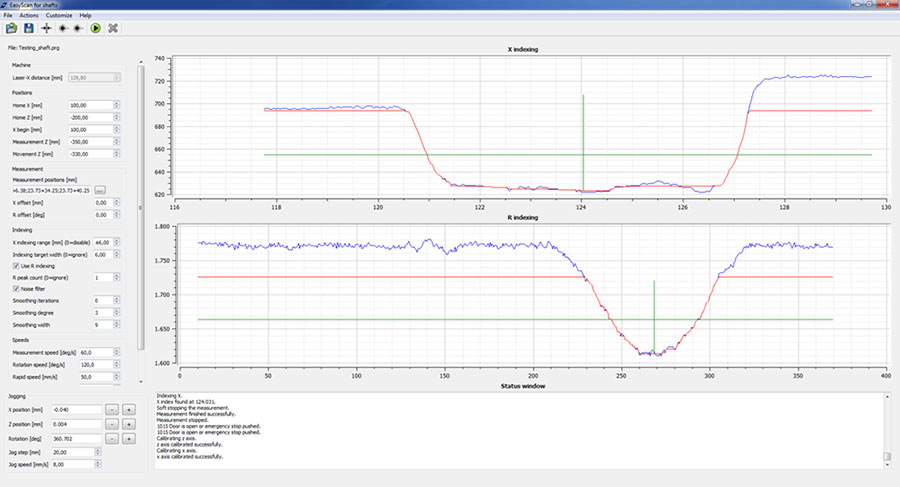Click the Jog step spinner arrows
The image size is (900, 487).
pyautogui.click(x=97, y=452)
